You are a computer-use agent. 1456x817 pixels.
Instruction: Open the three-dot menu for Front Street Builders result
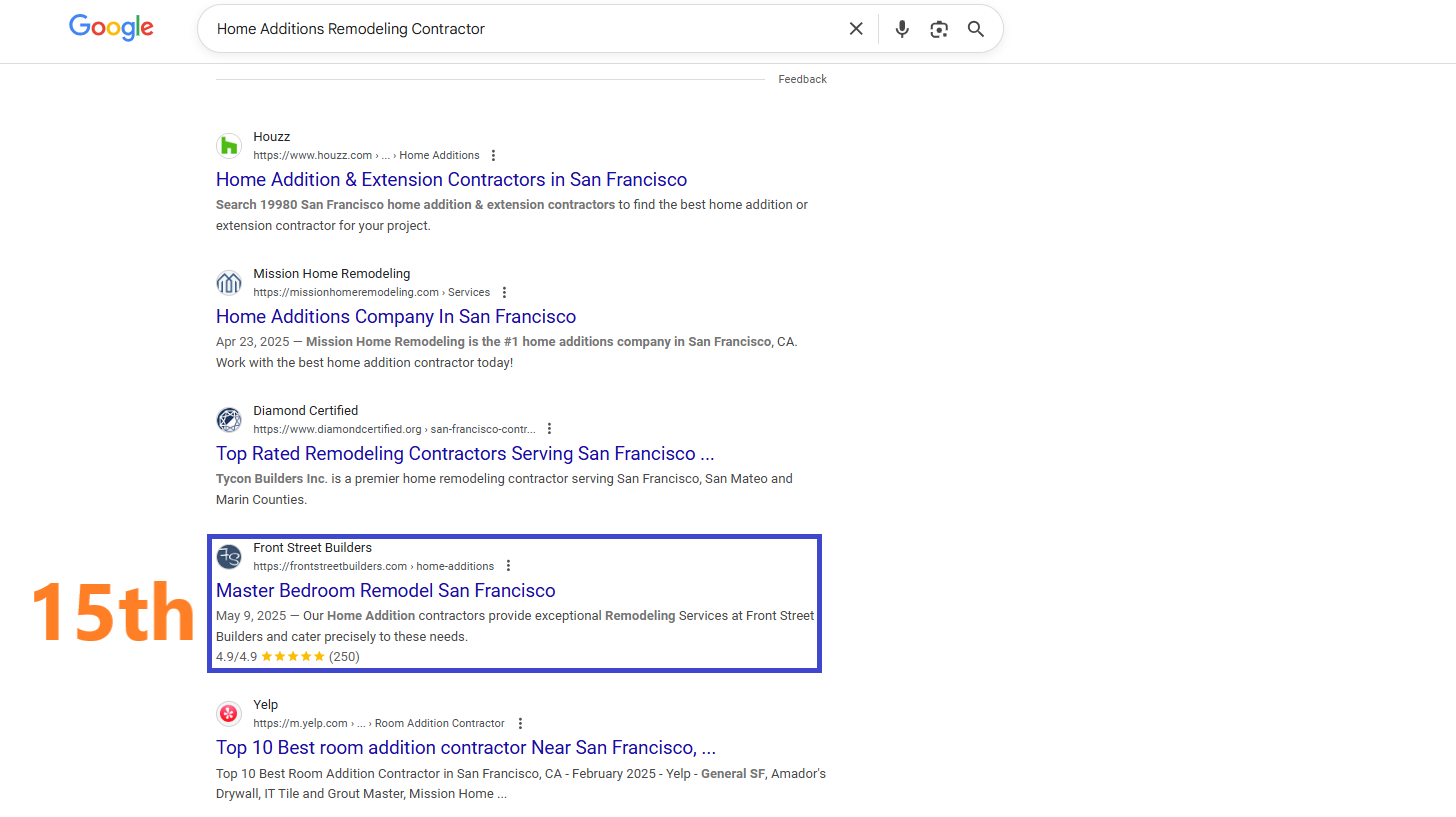coord(508,567)
